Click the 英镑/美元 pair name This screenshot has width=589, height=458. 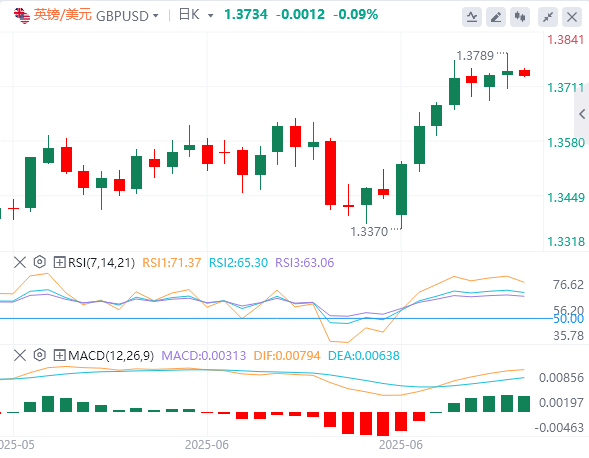click(x=62, y=15)
